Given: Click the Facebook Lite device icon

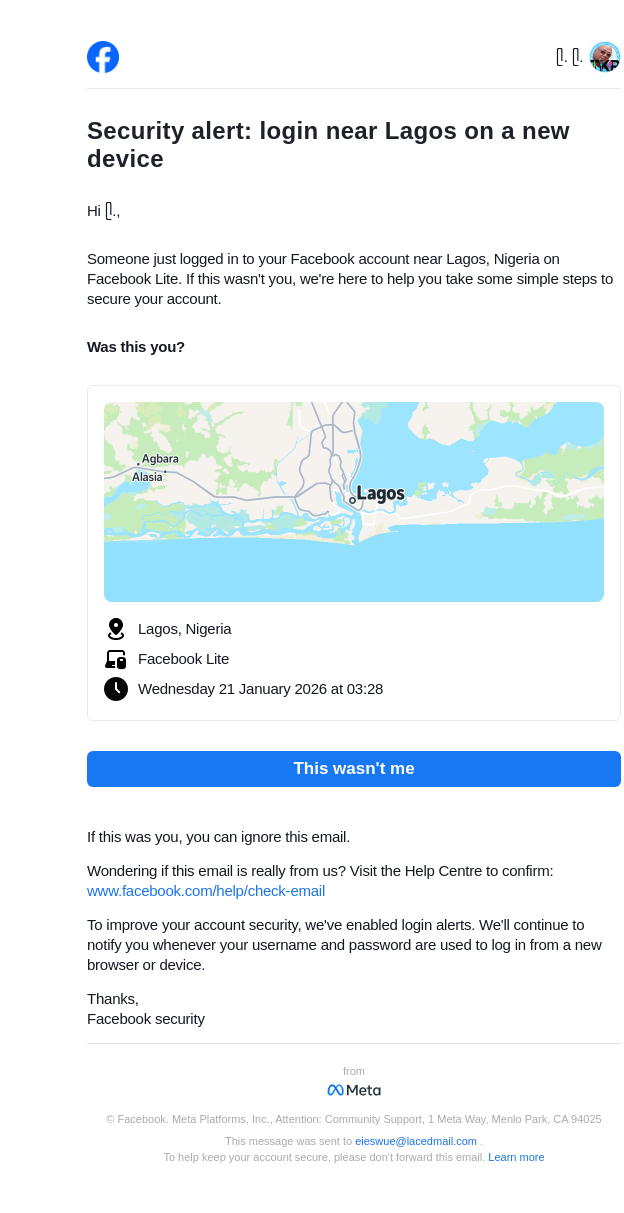Looking at the screenshot, I should [116, 659].
